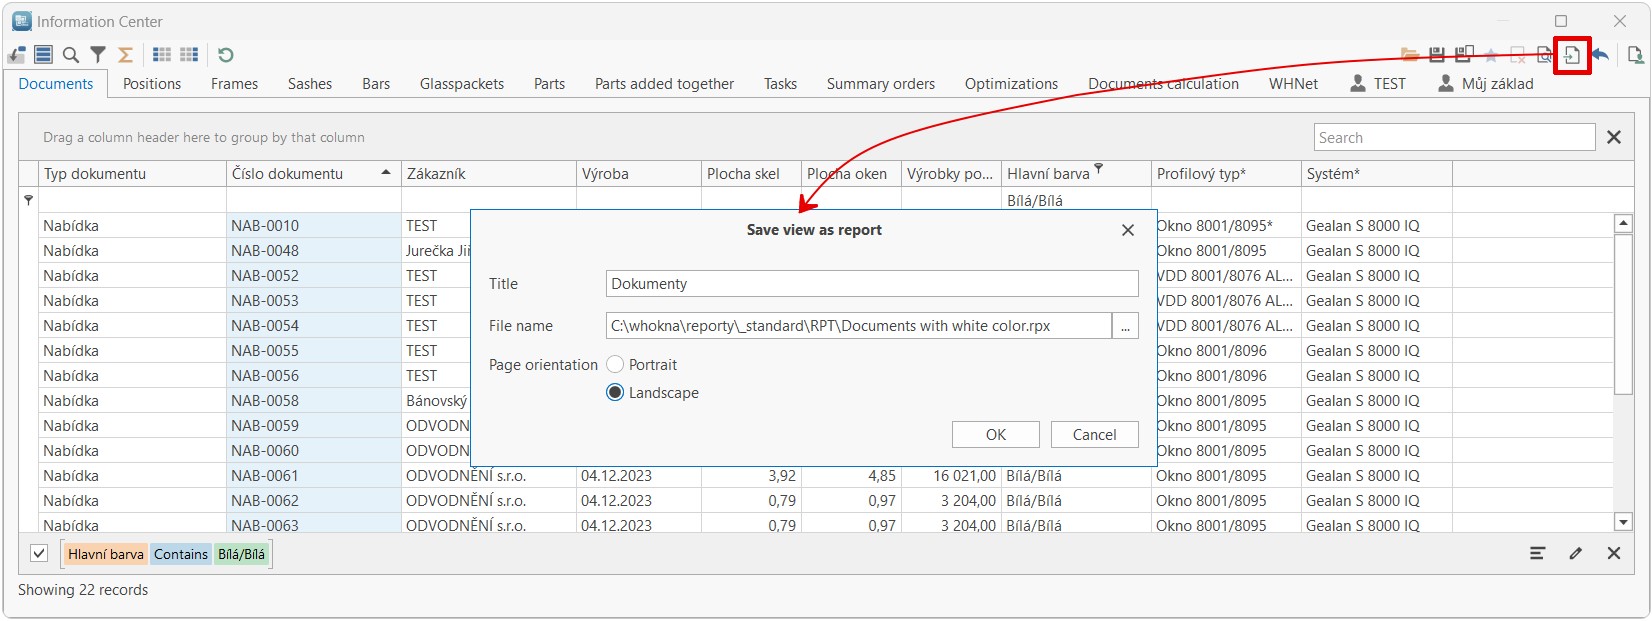Click Profilový typ* column header
The image size is (1652, 621).
tap(1227, 174)
